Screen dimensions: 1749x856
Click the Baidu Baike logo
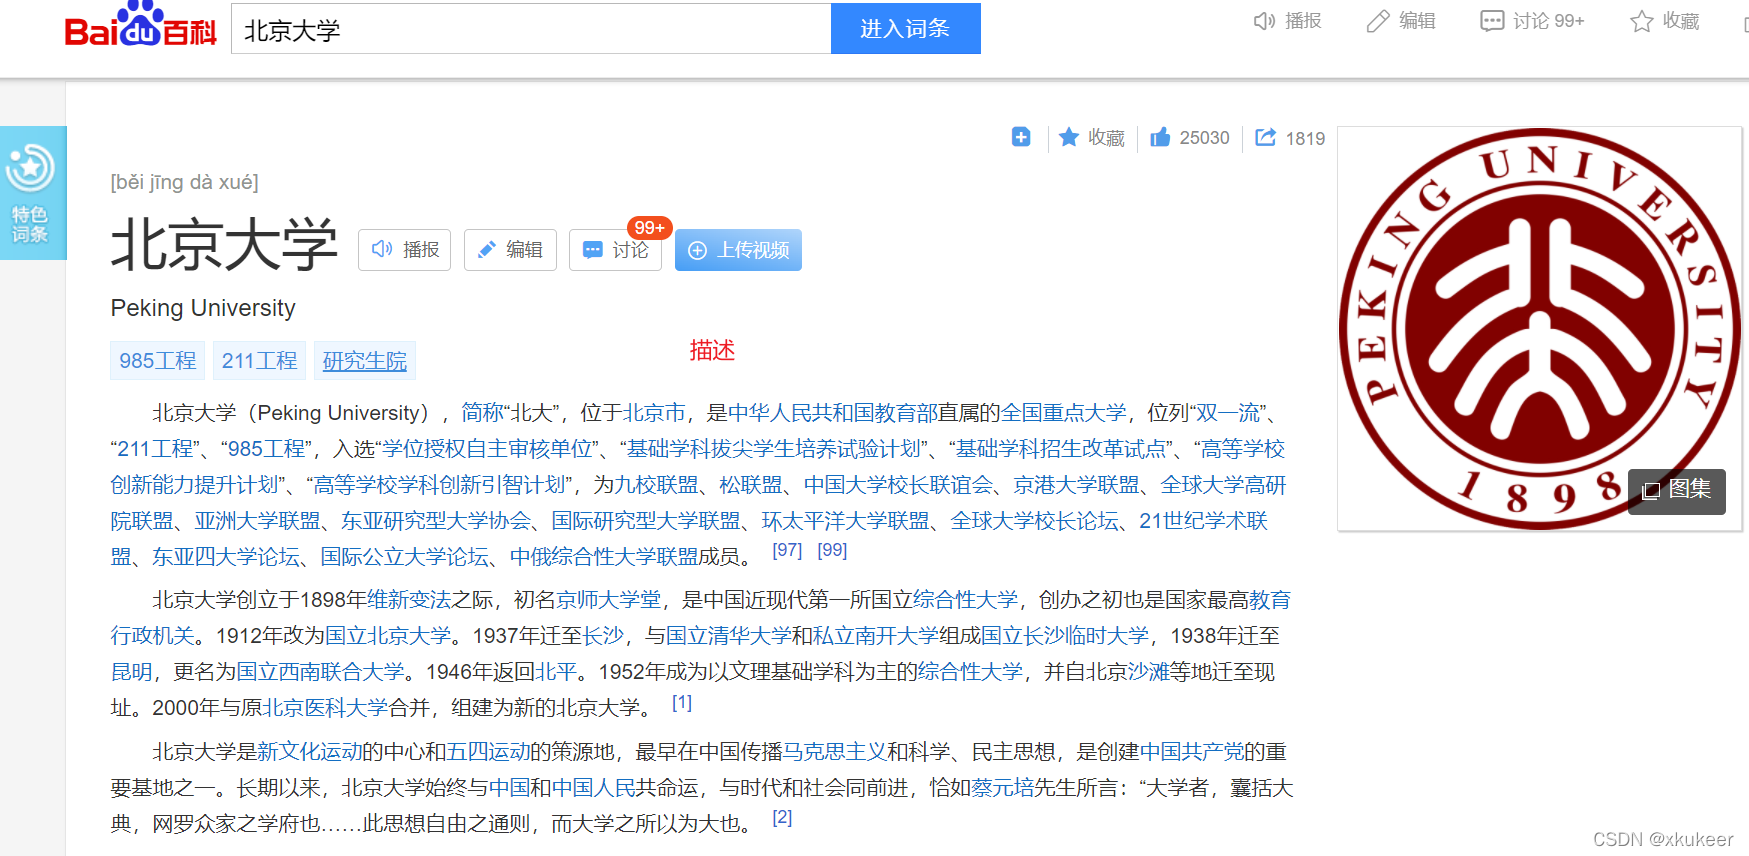coord(140,26)
